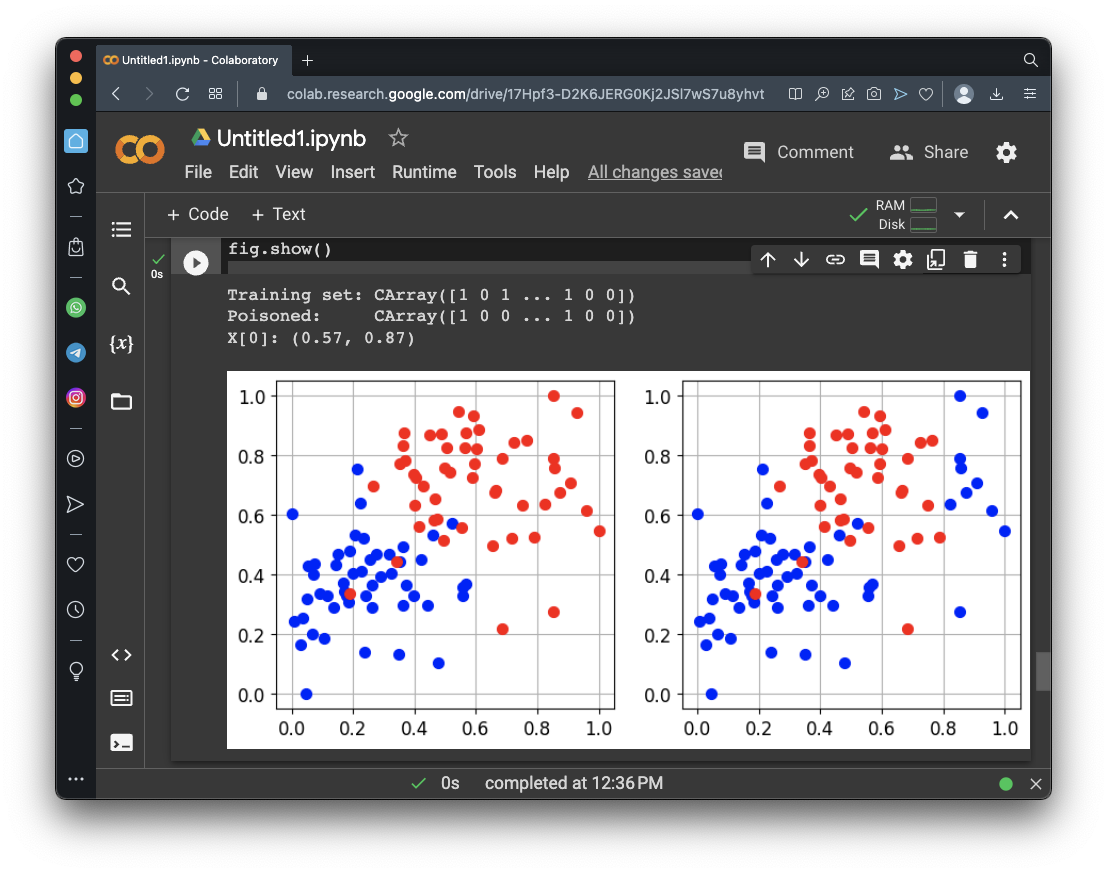Run the fig.show() code cell
This screenshot has height=873, width=1107.
click(x=196, y=263)
